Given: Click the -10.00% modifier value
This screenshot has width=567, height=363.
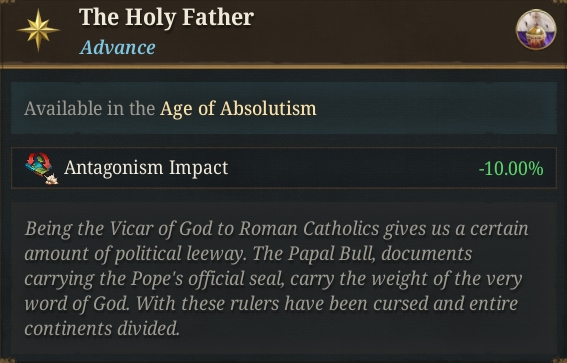Looking at the screenshot, I should [x=511, y=168].
